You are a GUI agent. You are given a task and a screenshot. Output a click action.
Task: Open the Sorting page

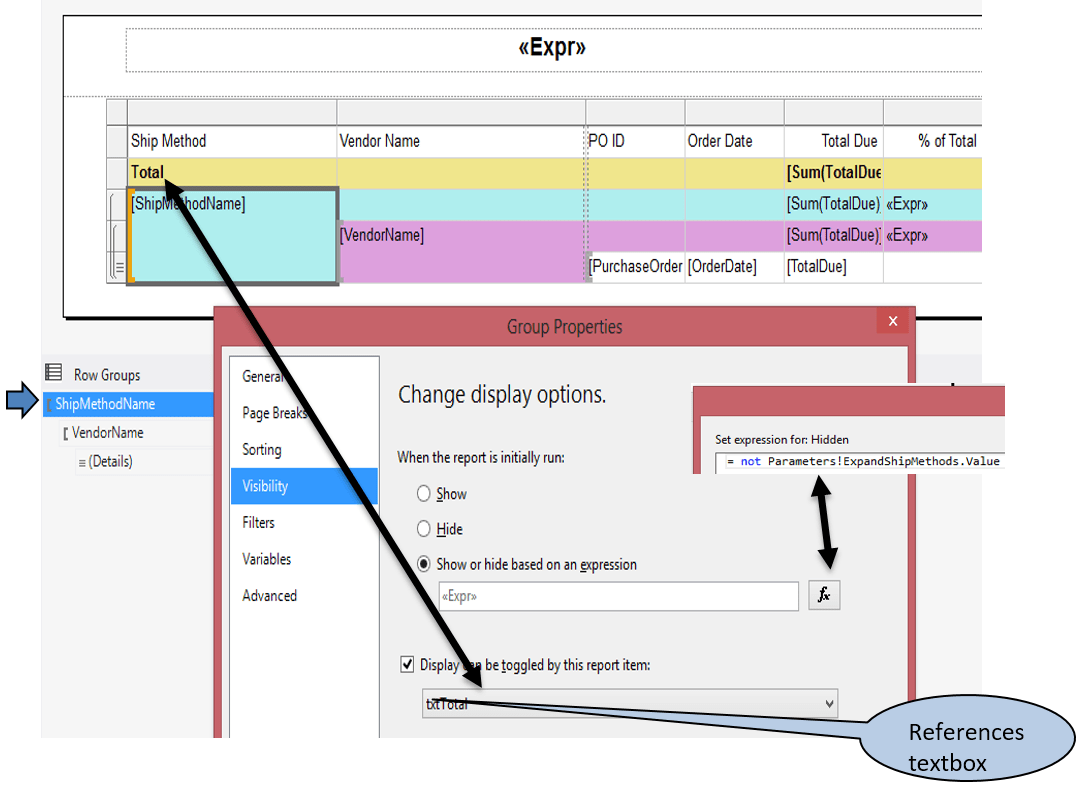tap(261, 449)
